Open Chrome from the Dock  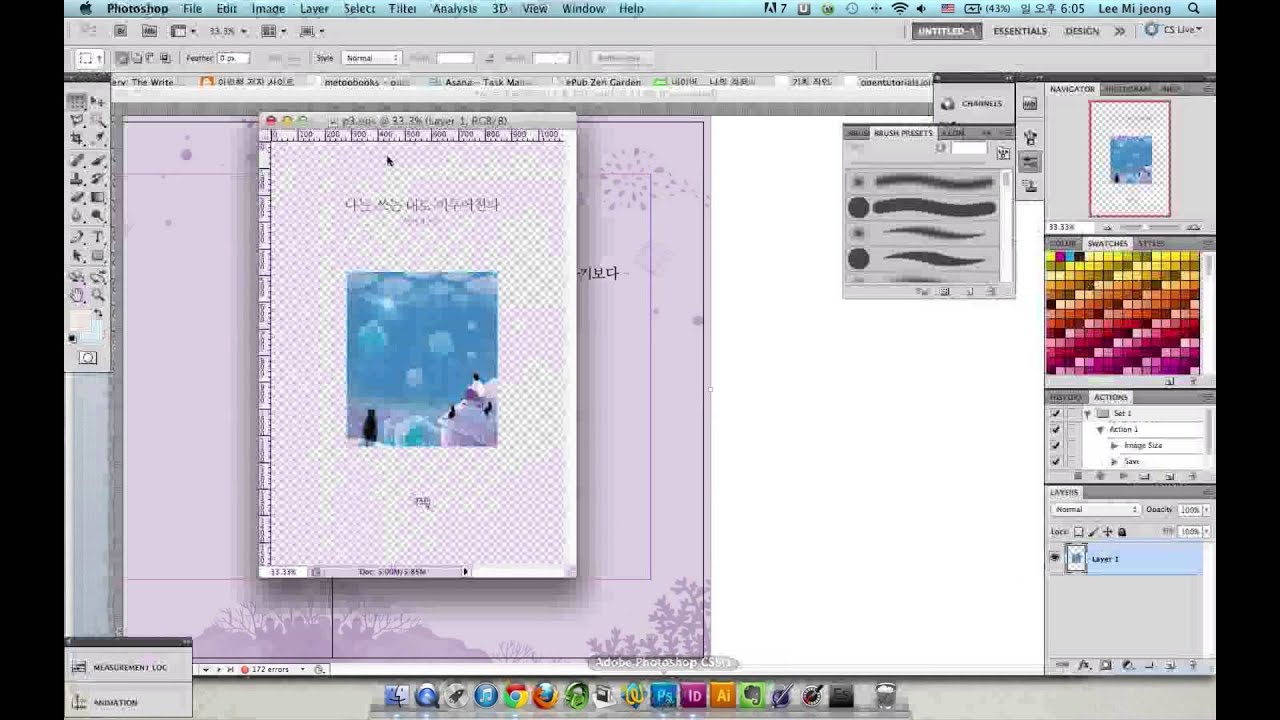516,695
